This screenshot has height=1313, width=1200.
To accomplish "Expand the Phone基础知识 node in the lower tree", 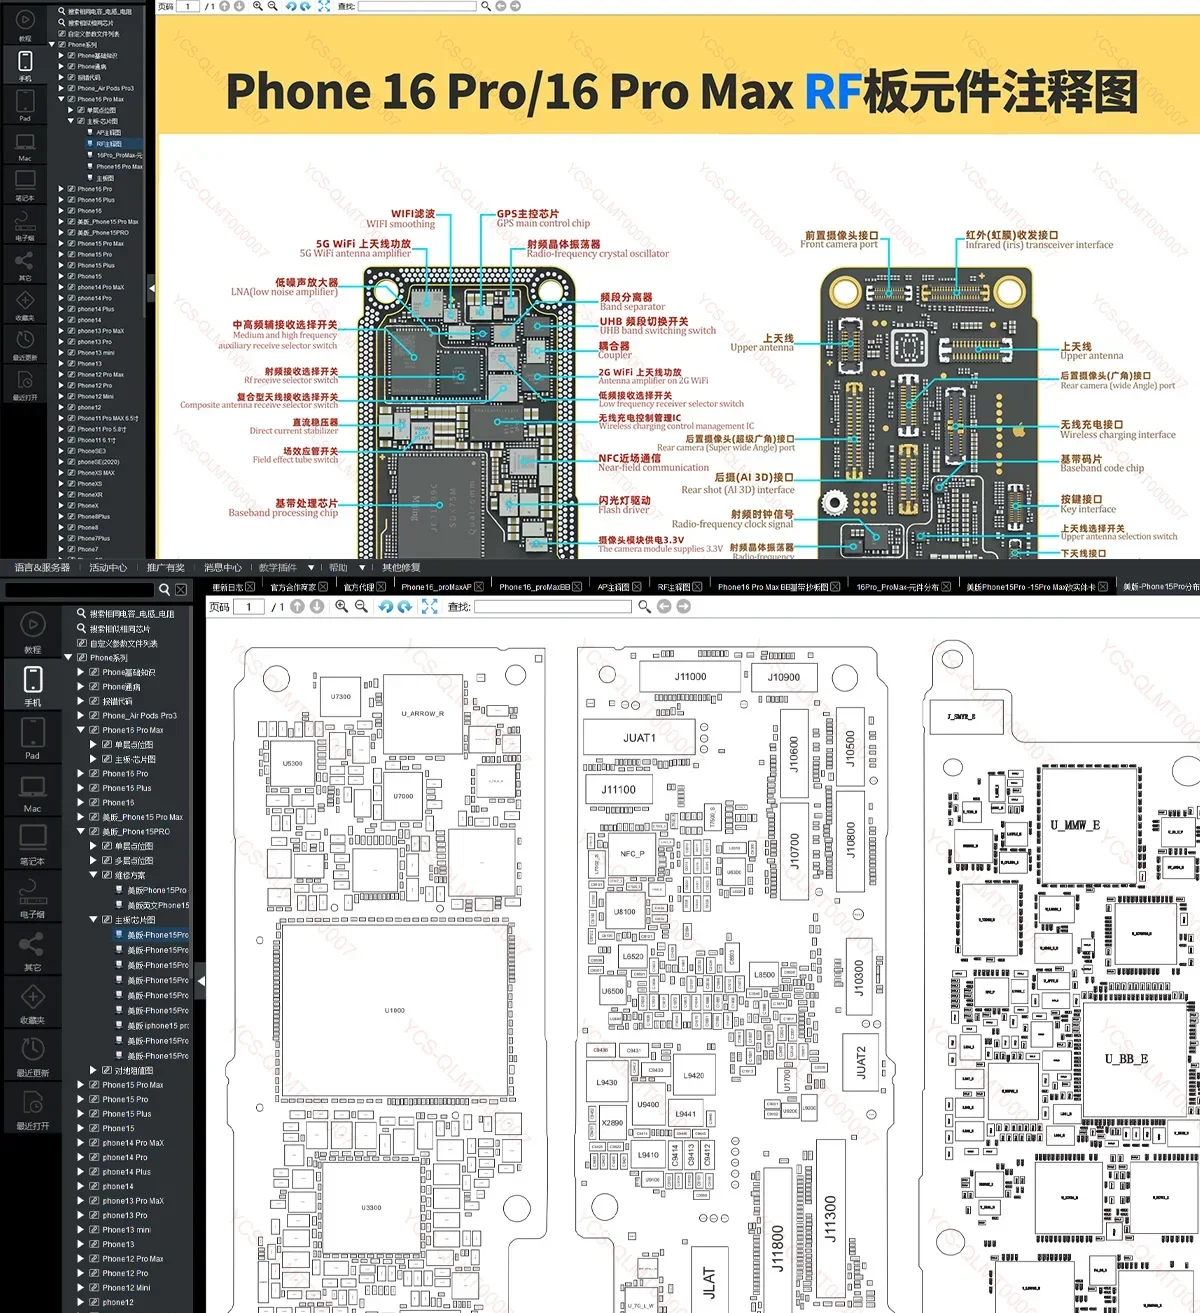I will [x=81, y=672].
